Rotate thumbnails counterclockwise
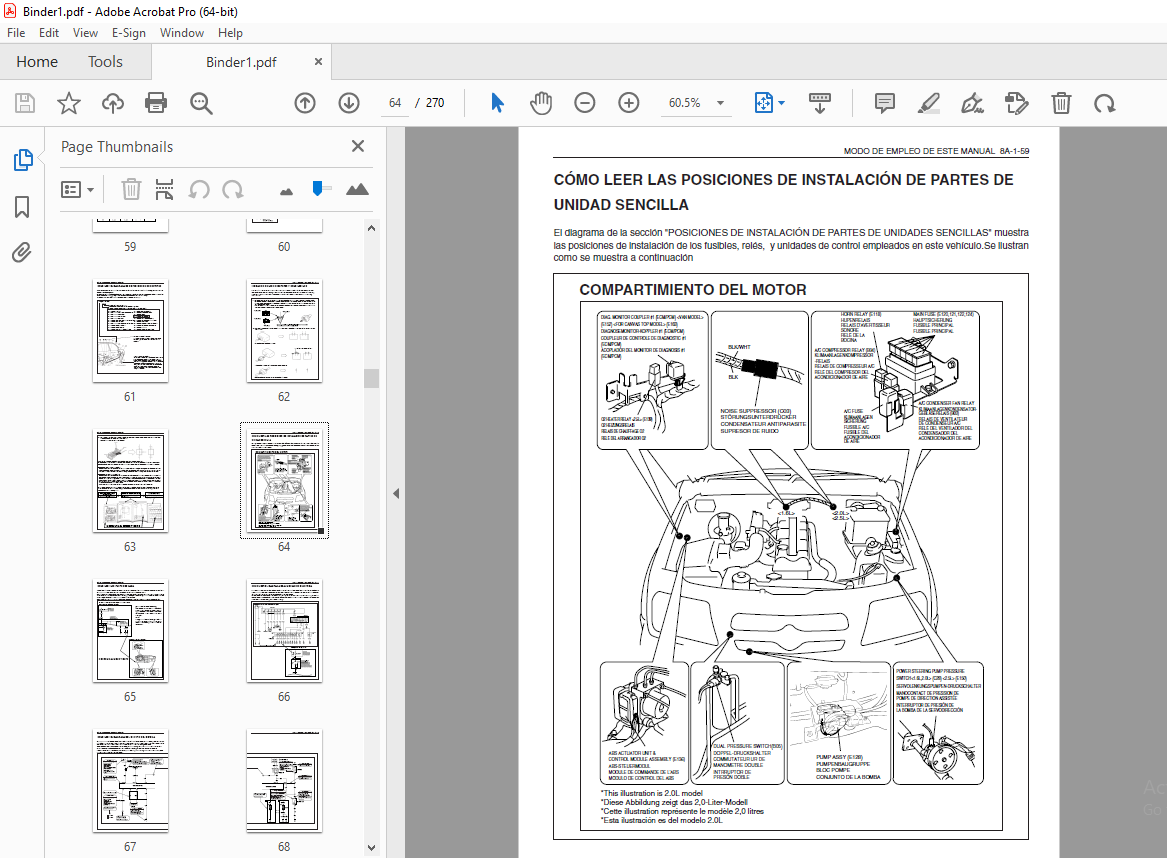Image resolution: width=1167 pixels, height=858 pixels. click(199, 189)
